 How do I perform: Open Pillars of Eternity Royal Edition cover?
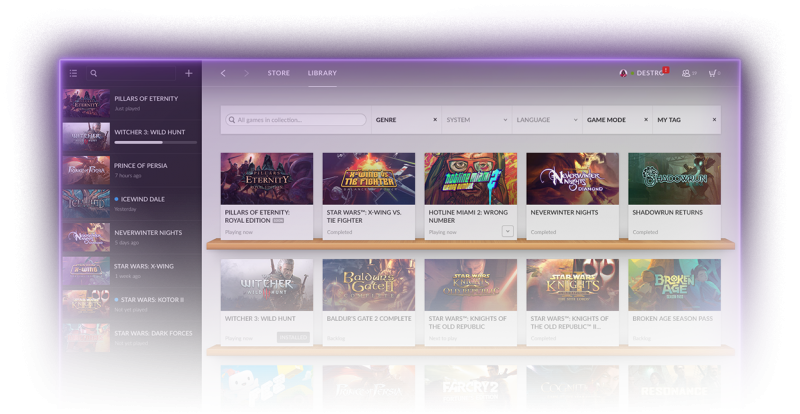point(267,179)
